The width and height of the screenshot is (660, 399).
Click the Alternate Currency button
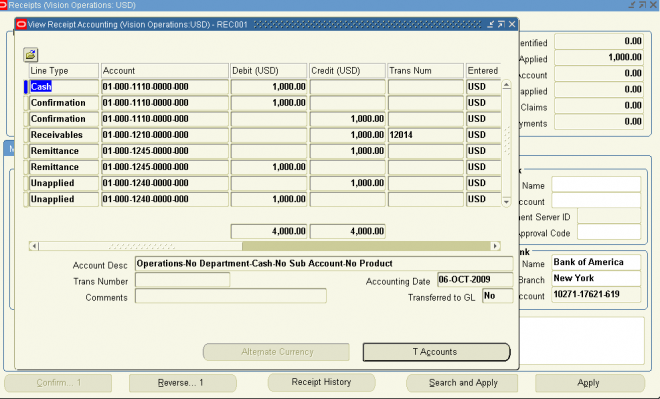(277, 352)
